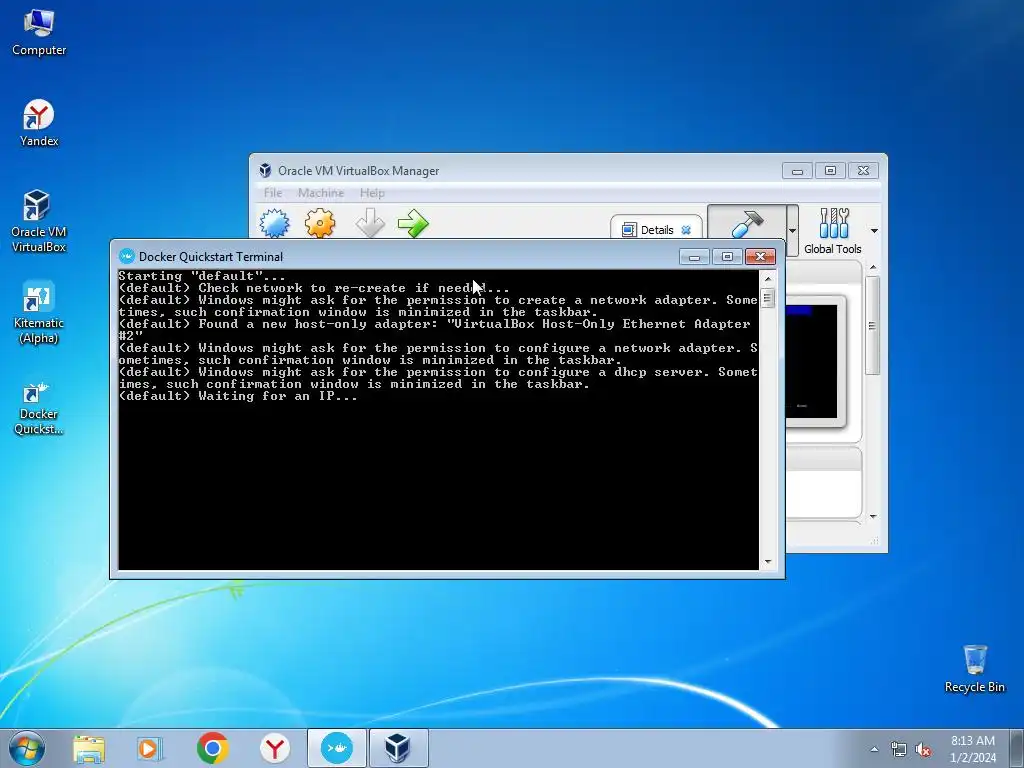Screen dimensions: 1024x768
Task: Click the Docker Quickstart Terminal title icon
Action: (x=127, y=256)
